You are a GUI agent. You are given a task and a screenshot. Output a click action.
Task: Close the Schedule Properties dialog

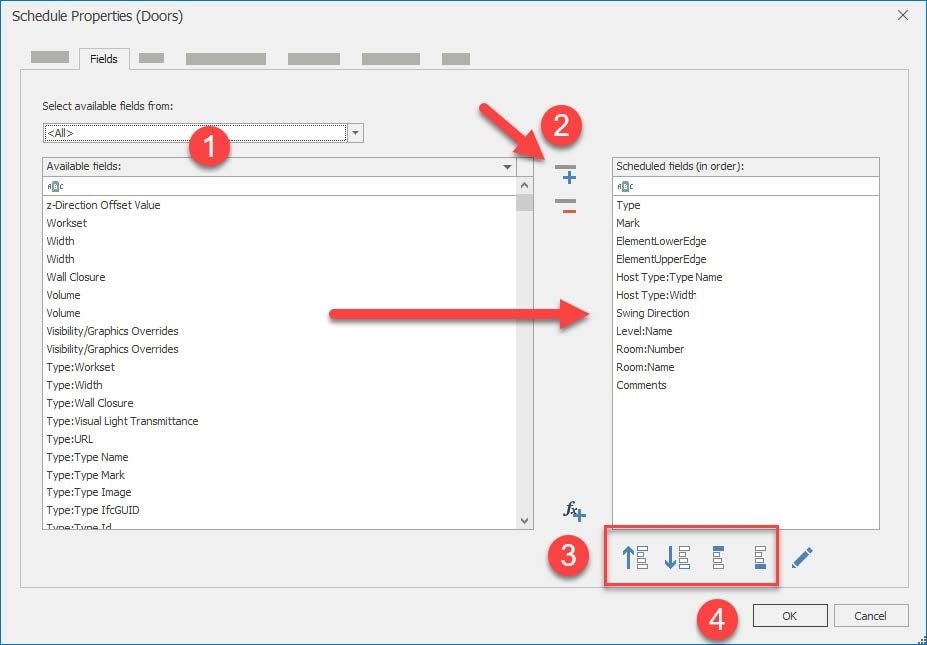903,15
